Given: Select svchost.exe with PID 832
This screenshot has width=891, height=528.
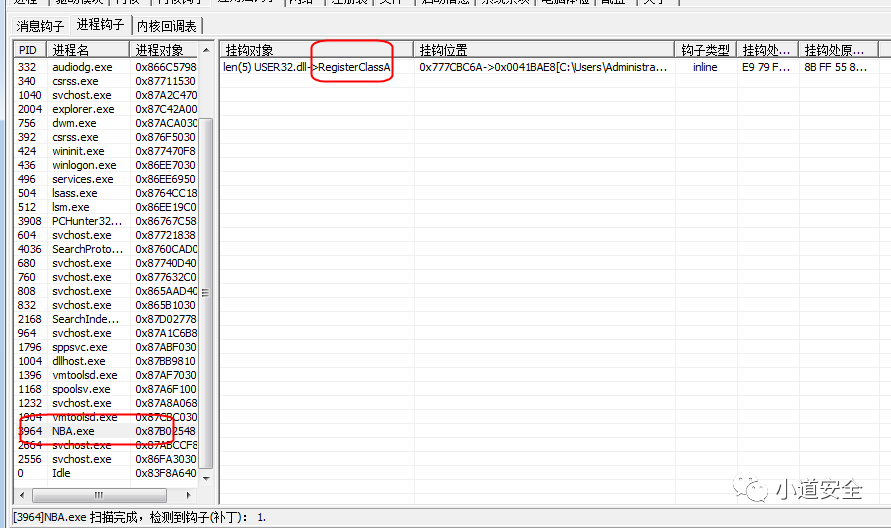Looking at the screenshot, I should click(x=106, y=305).
